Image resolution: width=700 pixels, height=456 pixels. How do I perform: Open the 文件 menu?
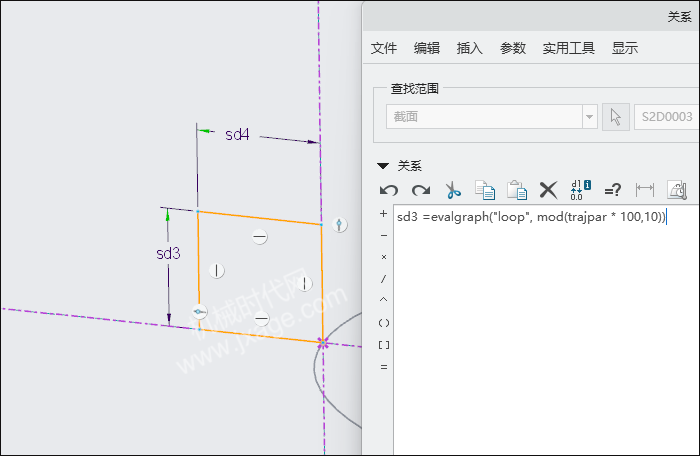pyautogui.click(x=383, y=48)
